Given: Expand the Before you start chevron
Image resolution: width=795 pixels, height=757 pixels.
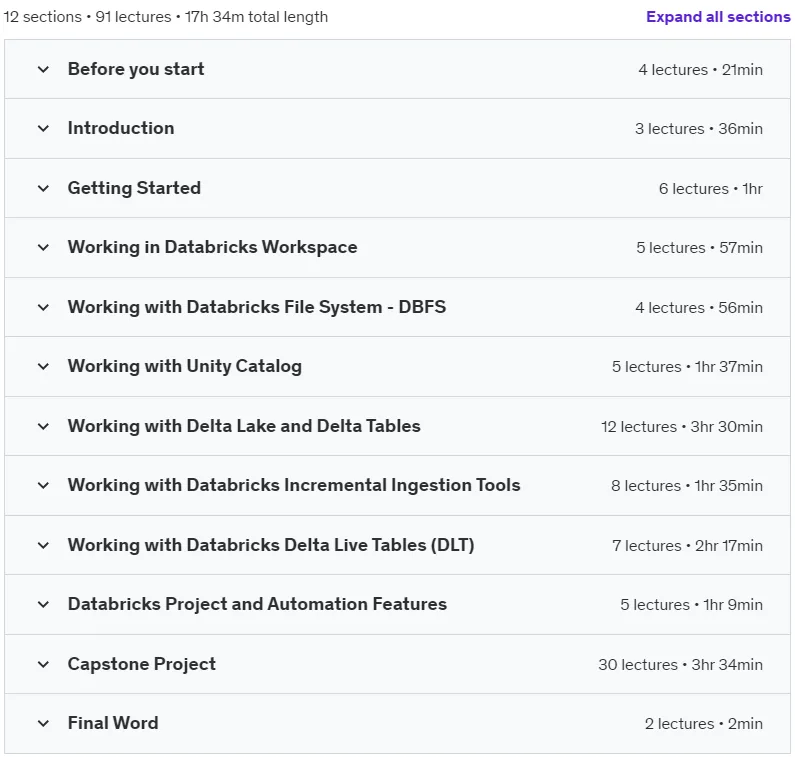Looking at the screenshot, I should [44, 69].
